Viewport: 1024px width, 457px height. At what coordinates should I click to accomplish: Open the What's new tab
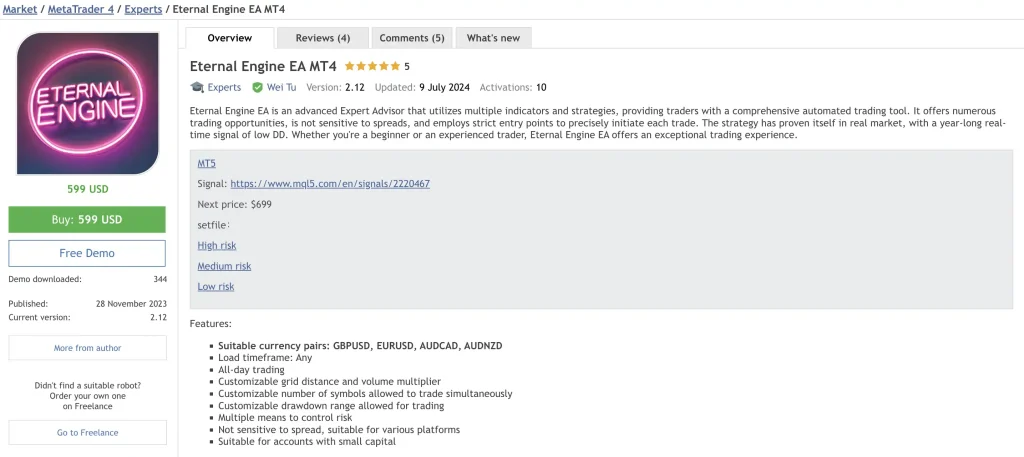(x=494, y=38)
